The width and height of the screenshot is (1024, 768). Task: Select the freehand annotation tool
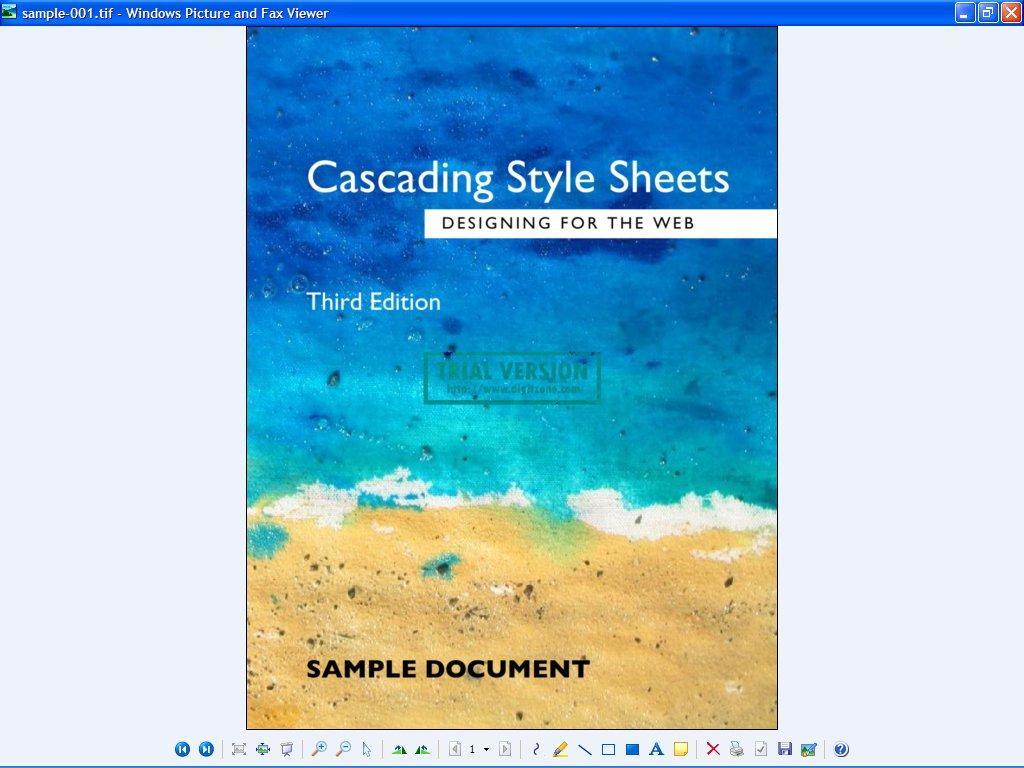(x=536, y=749)
